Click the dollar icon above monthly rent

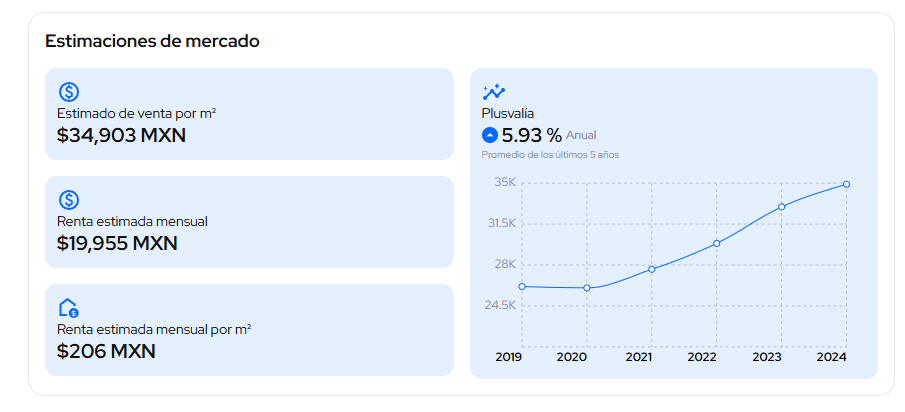pyautogui.click(x=69, y=200)
